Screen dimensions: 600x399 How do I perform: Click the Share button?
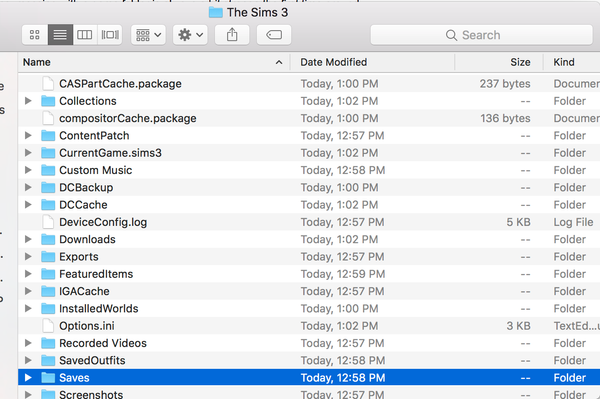pos(232,35)
